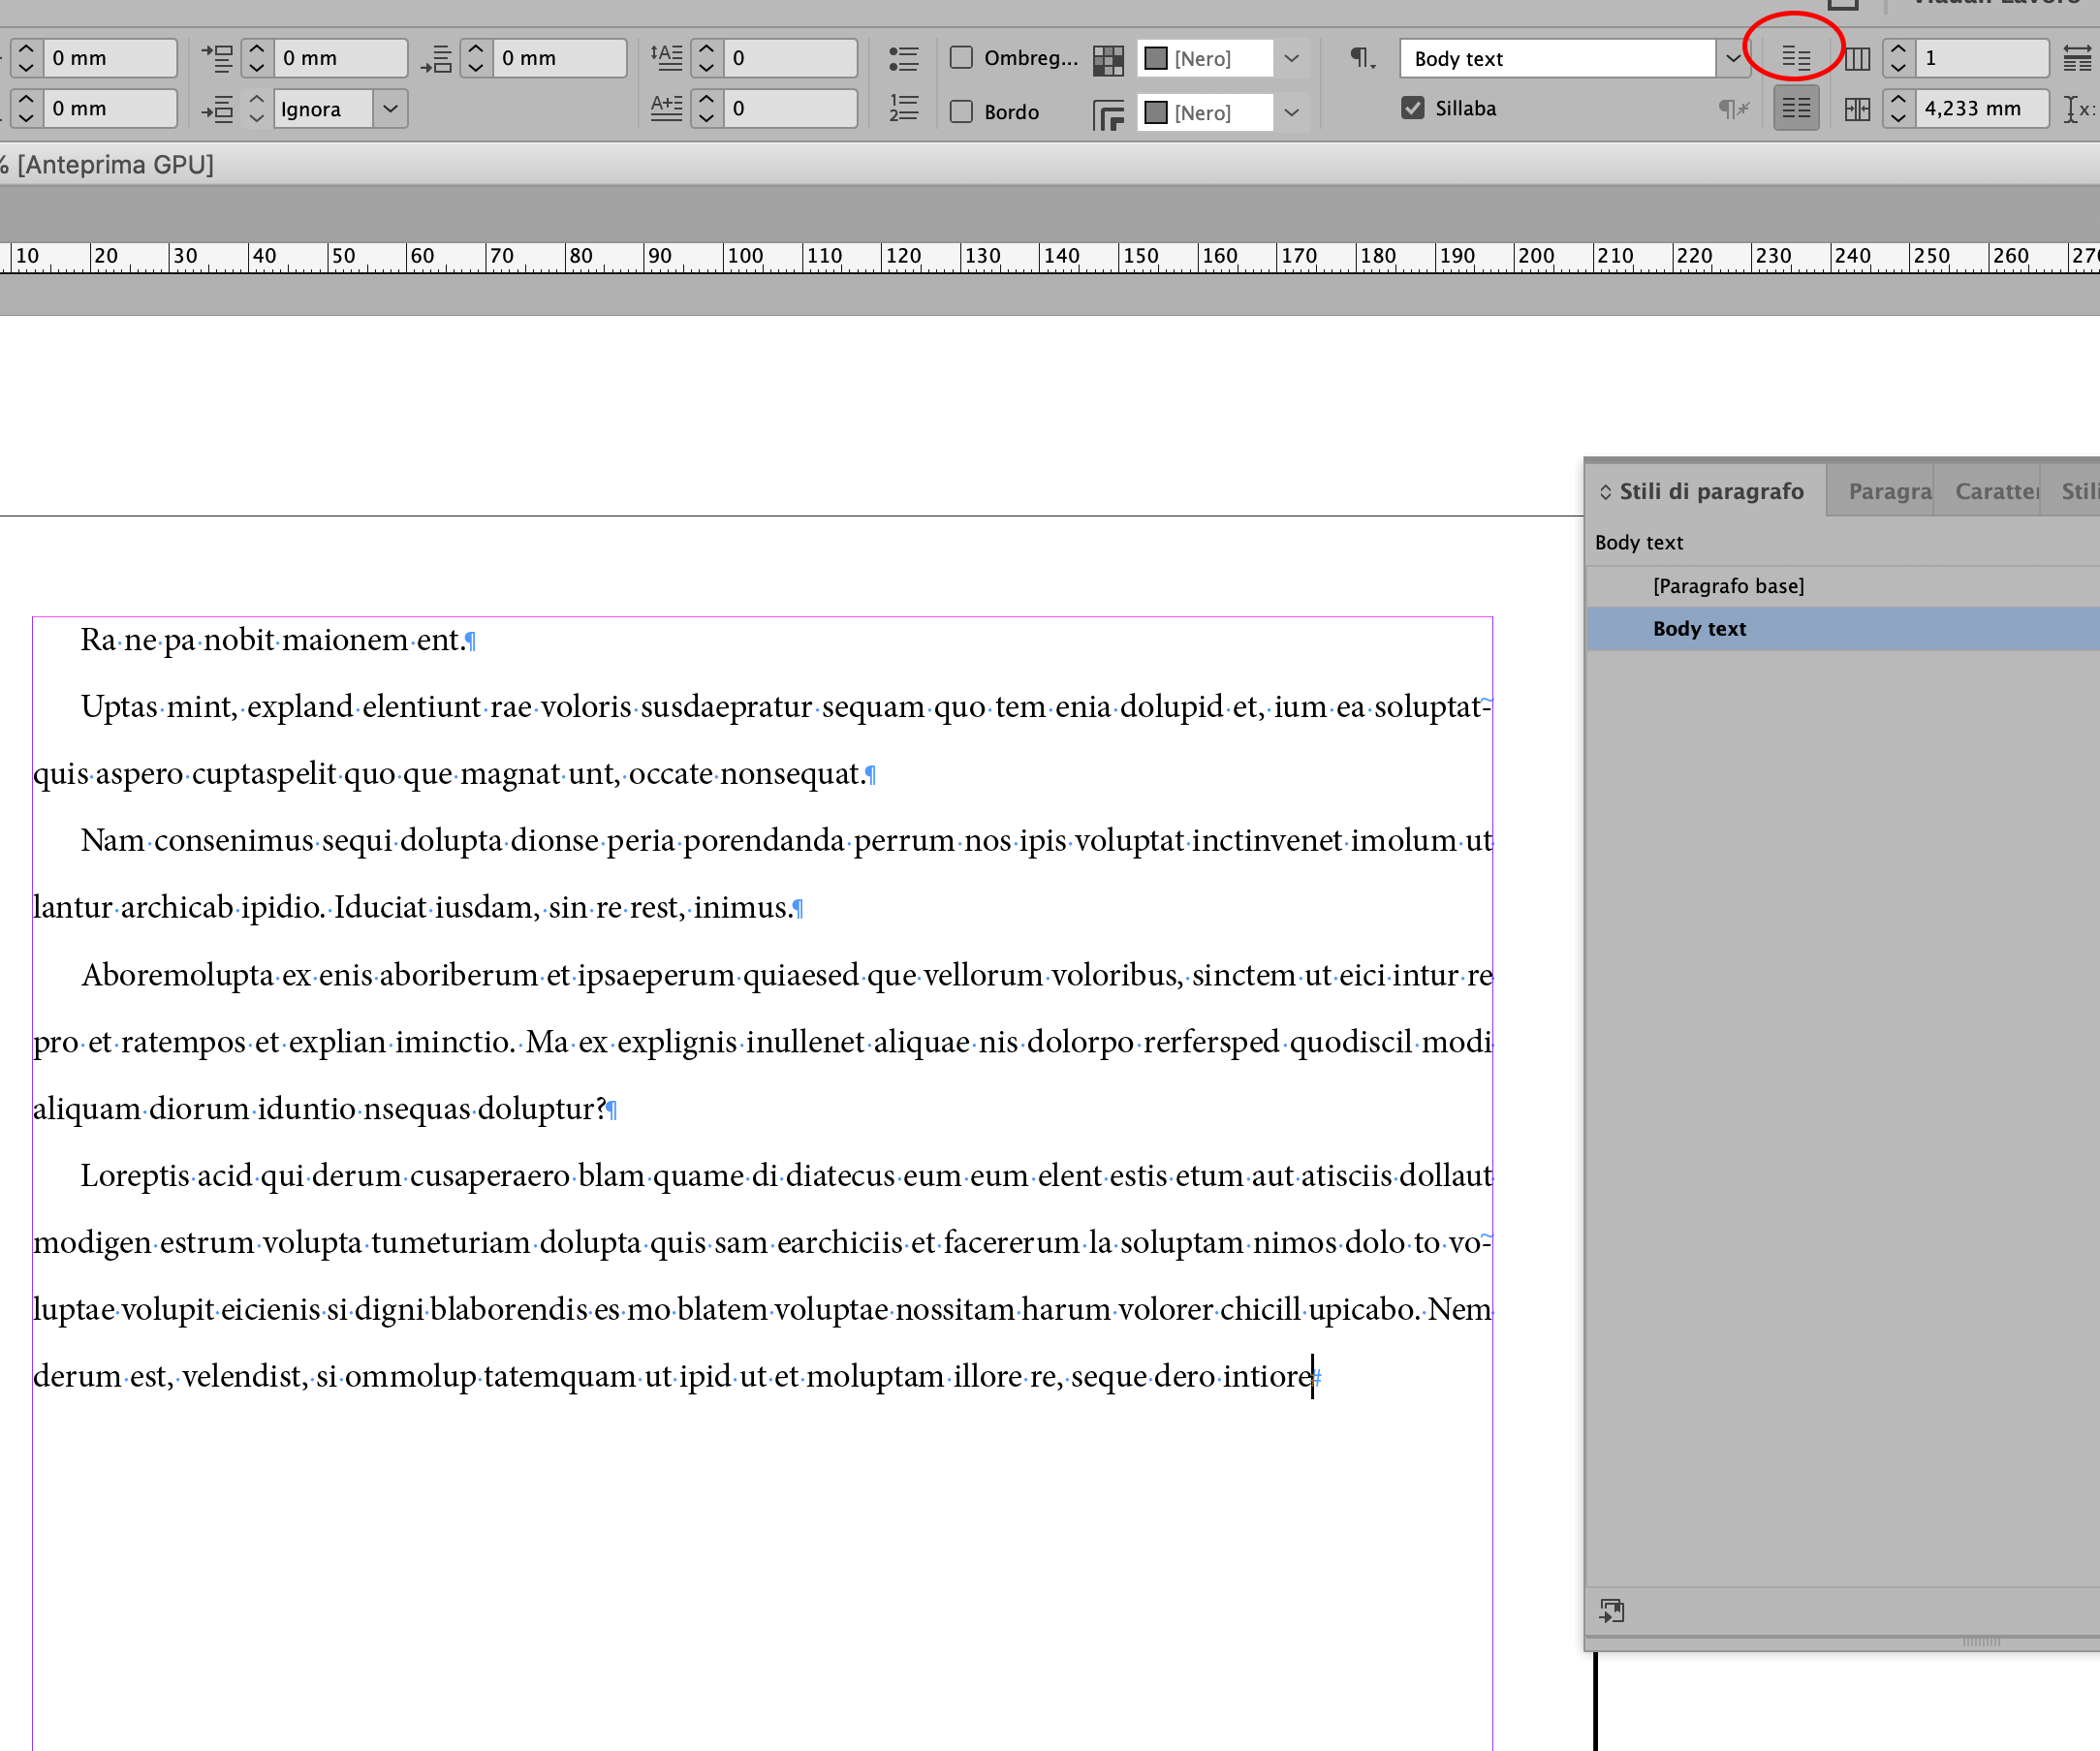Viewport: 2100px width, 1751px height.
Task: Click the [Nero] border color swatch
Action: point(1157,112)
